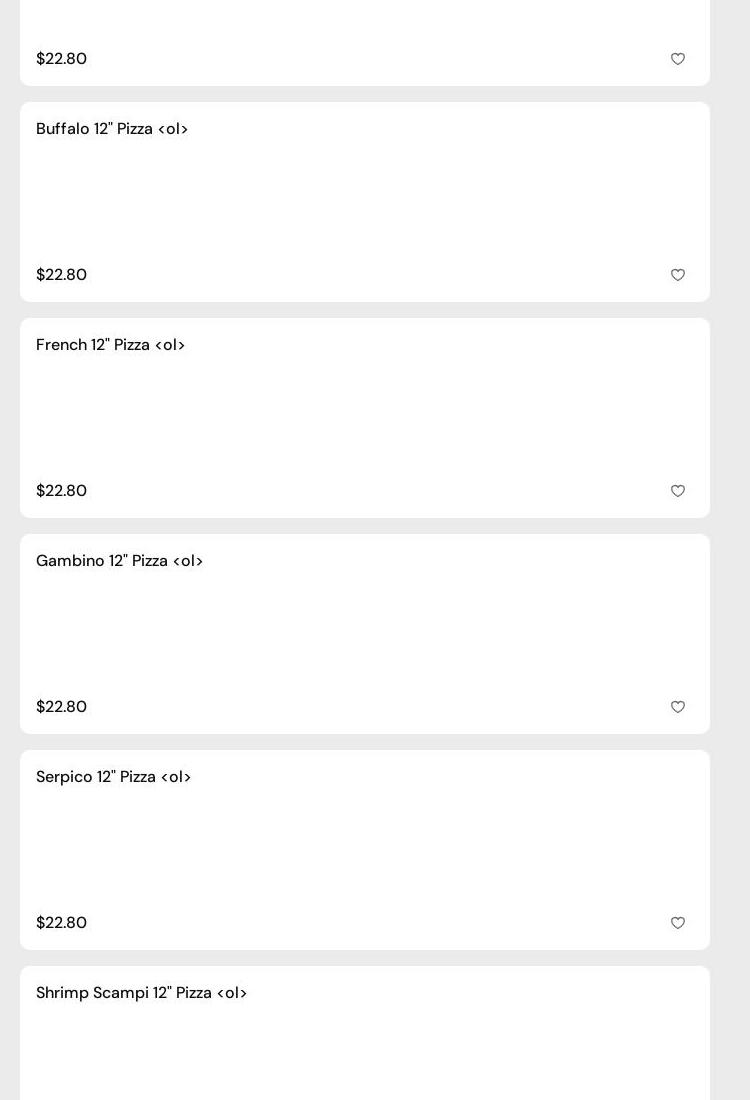Select the French 12" Pizza card body

click(365, 418)
